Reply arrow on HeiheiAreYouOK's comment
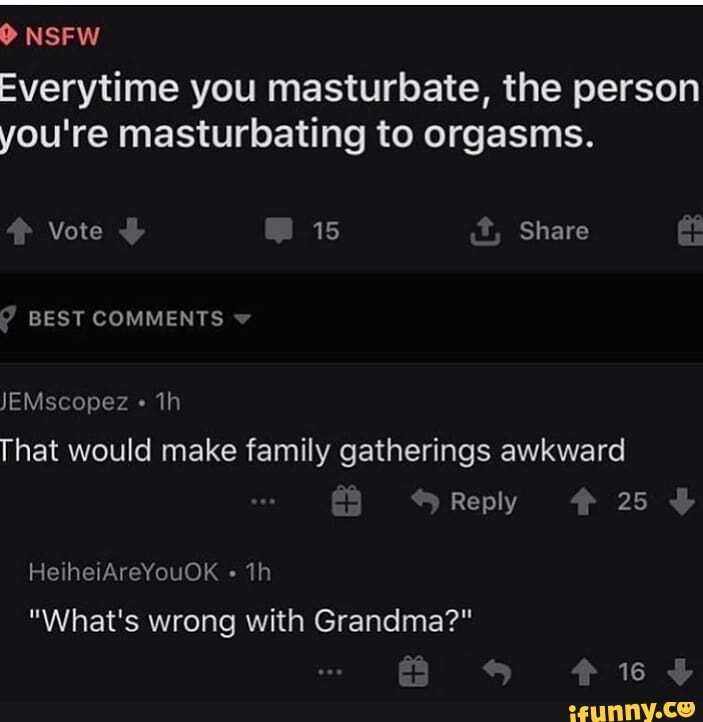Image resolution: width=703 pixels, height=722 pixels. point(497,672)
